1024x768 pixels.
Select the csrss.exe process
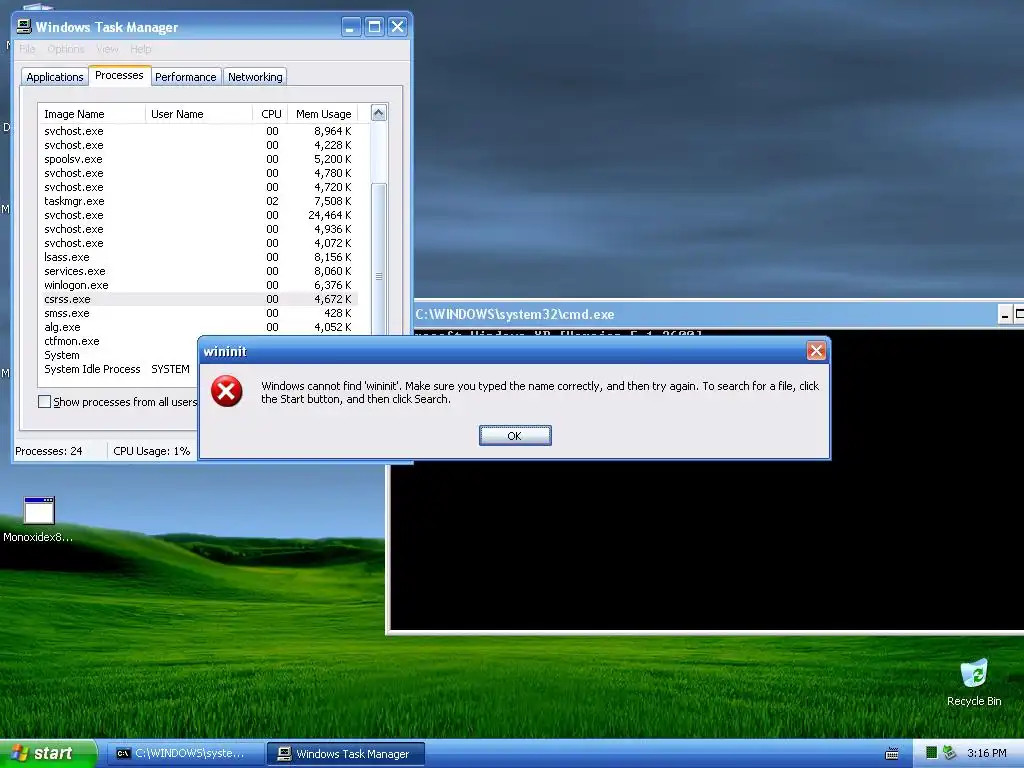click(198, 299)
